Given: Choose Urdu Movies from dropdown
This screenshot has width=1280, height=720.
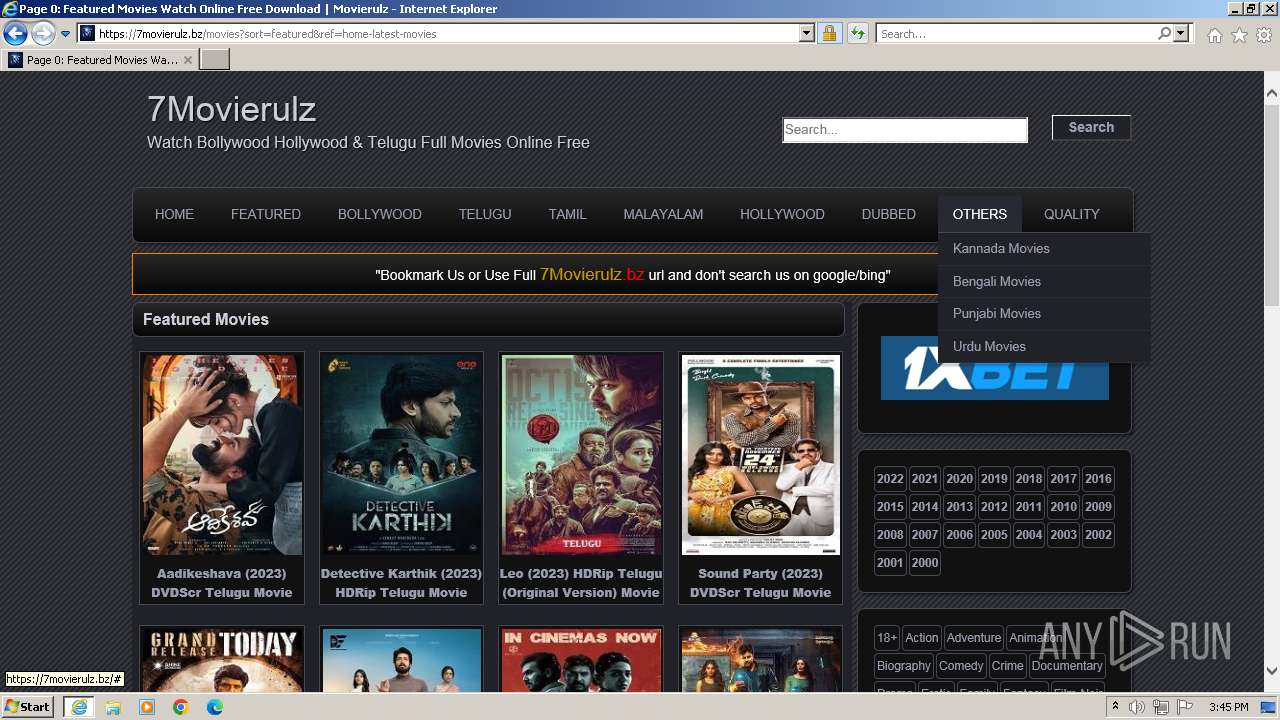Looking at the screenshot, I should point(1044,346).
